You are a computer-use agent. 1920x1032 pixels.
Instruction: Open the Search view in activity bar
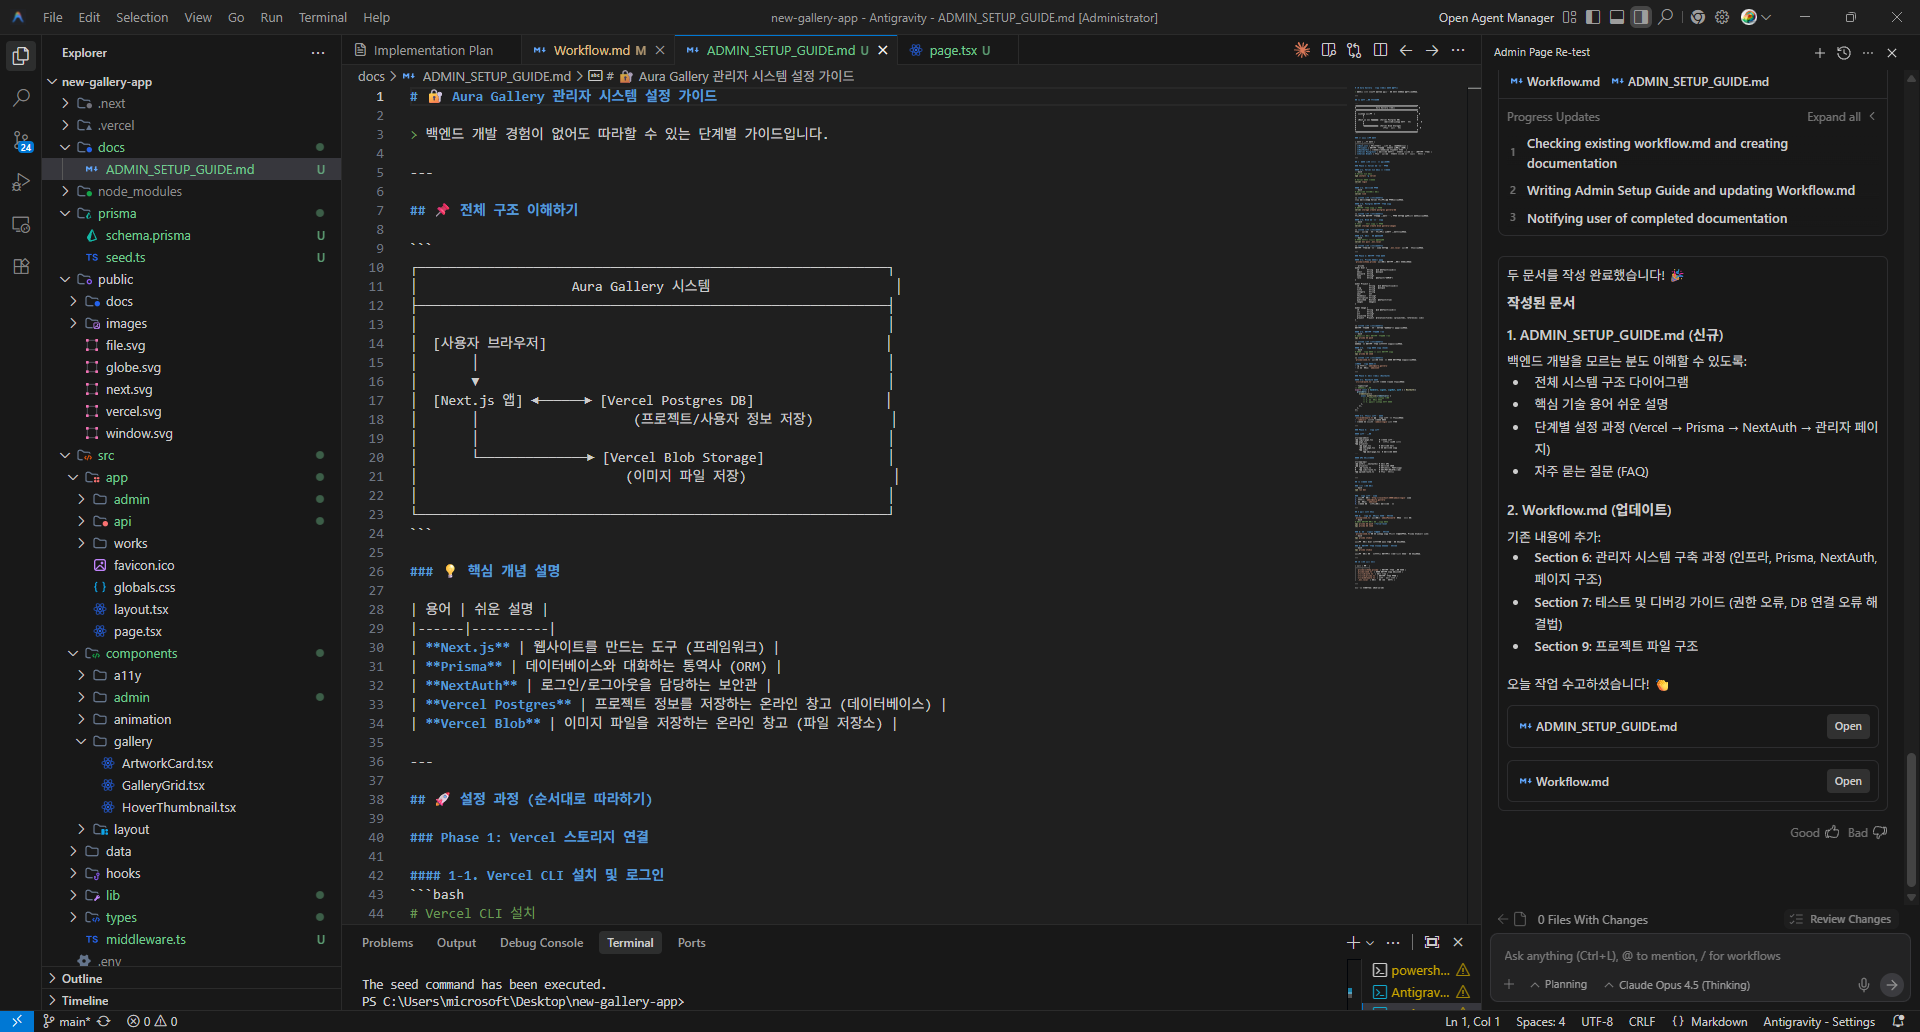click(21, 98)
